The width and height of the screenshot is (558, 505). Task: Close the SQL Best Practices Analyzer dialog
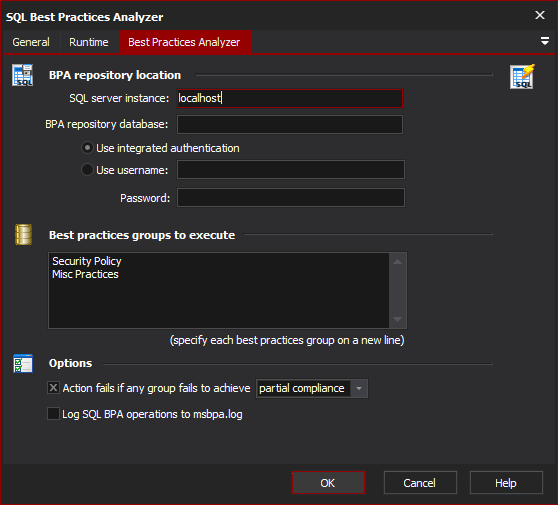point(539,15)
